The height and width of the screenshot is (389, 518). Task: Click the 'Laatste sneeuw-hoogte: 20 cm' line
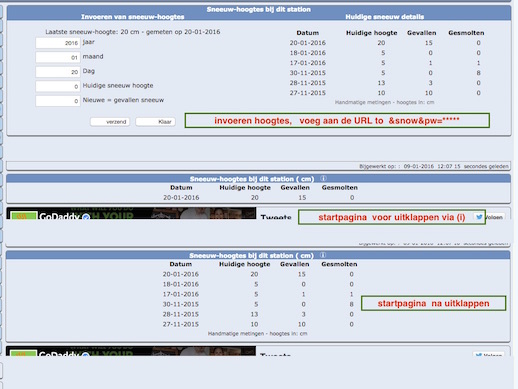133,32
